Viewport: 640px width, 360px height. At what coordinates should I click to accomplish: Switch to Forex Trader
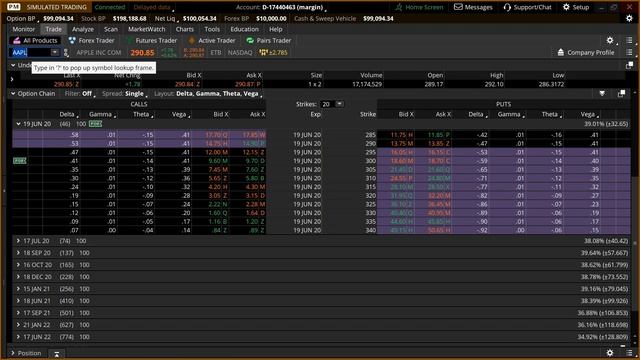pyautogui.click(x=91, y=40)
